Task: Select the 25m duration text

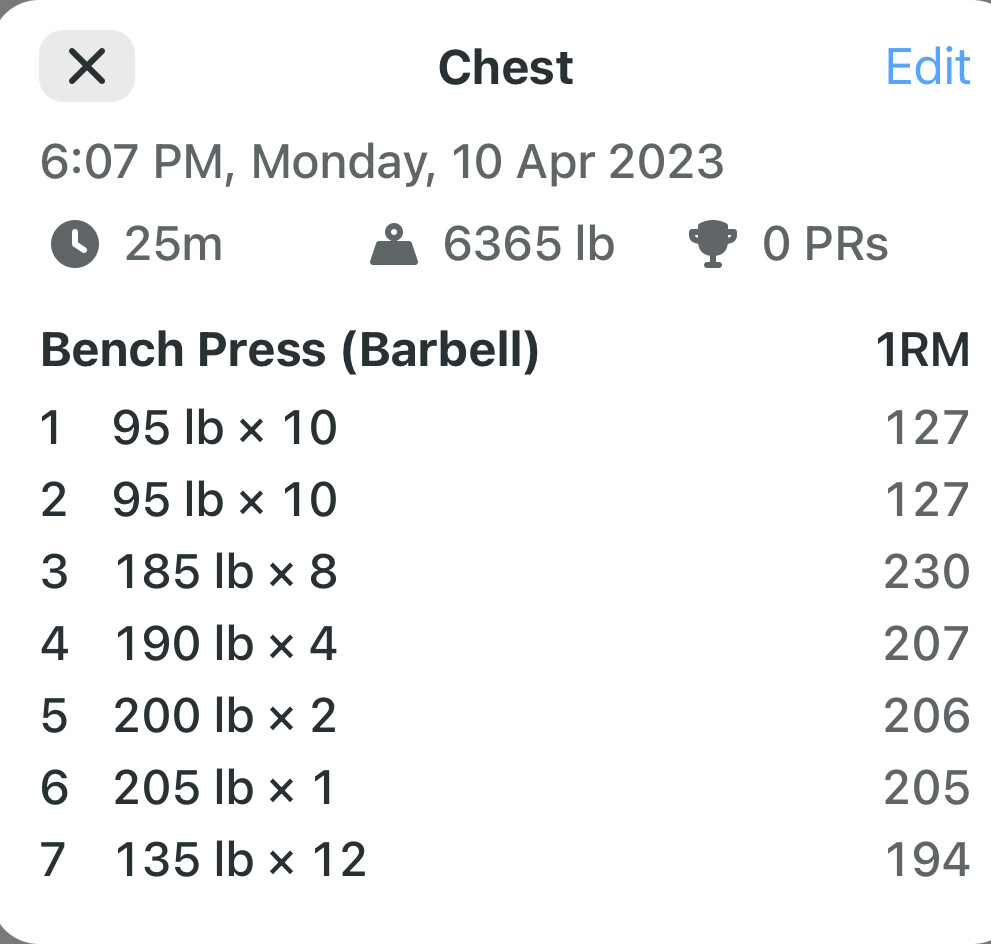Action: 174,244
